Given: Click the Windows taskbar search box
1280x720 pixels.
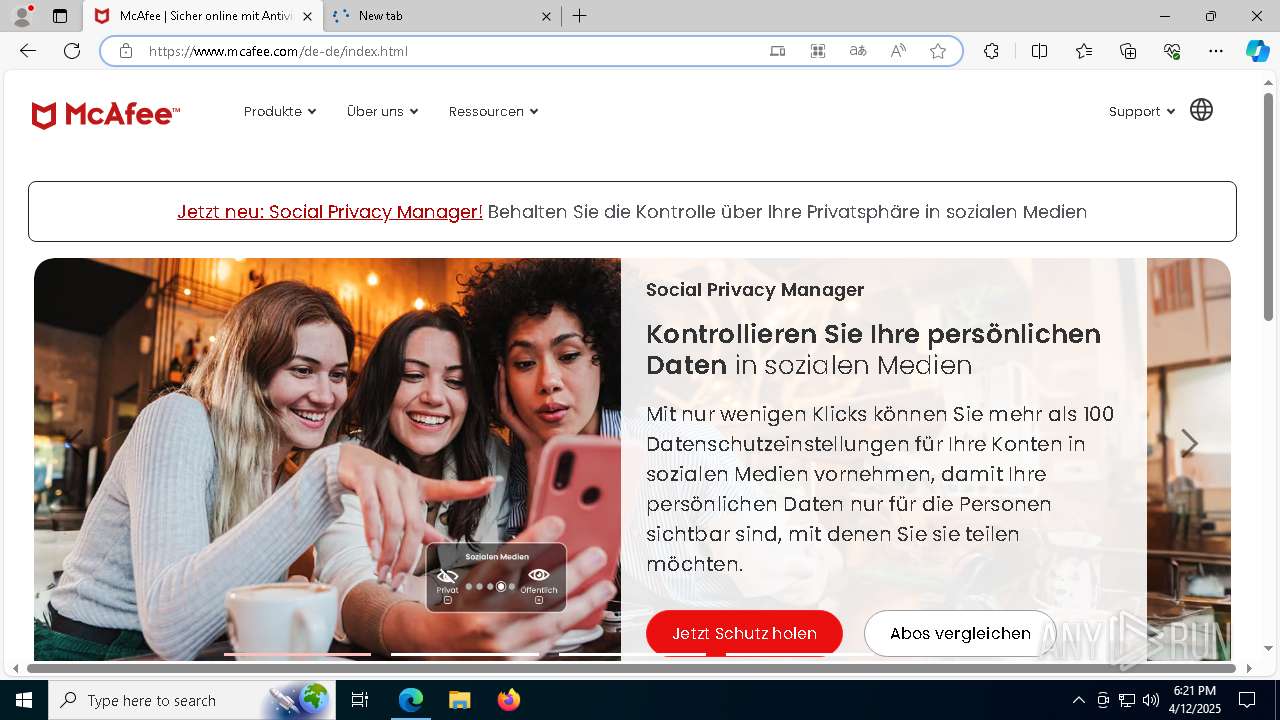Looking at the screenshot, I should pyautogui.click(x=192, y=700).
